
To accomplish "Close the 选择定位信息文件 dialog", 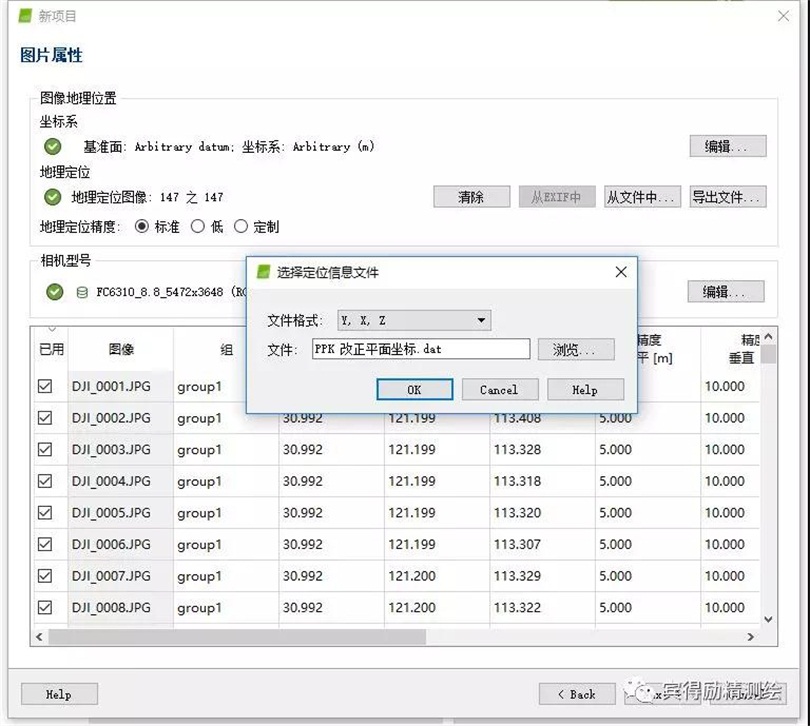I will 621,272.
